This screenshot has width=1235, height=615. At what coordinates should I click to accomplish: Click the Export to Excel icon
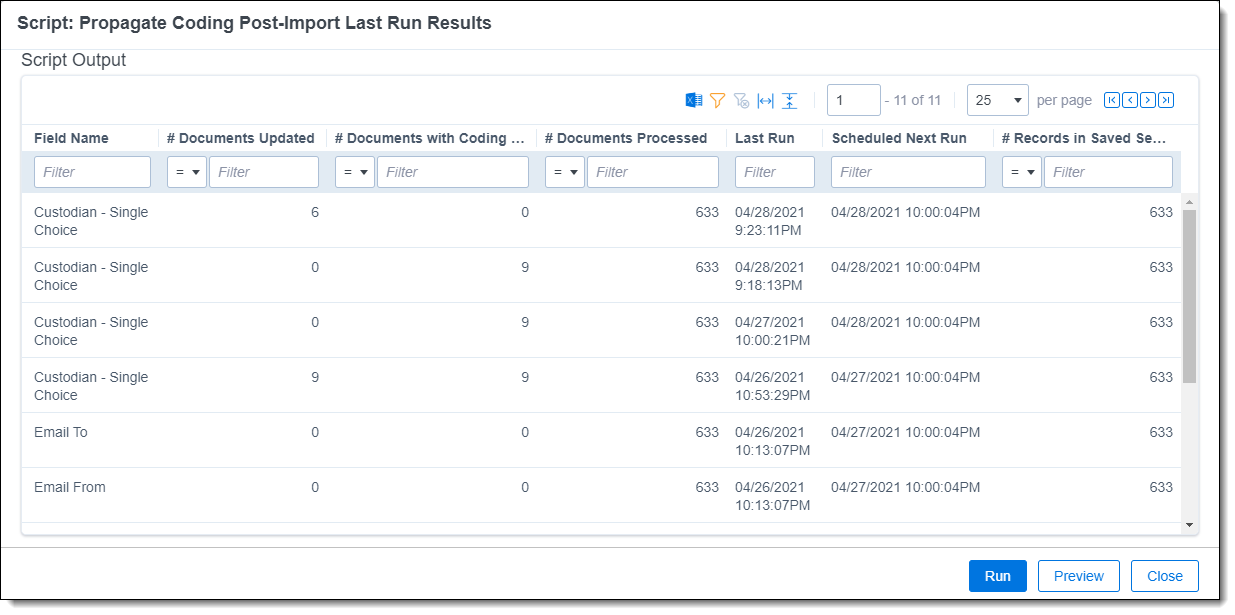(693, 100)
